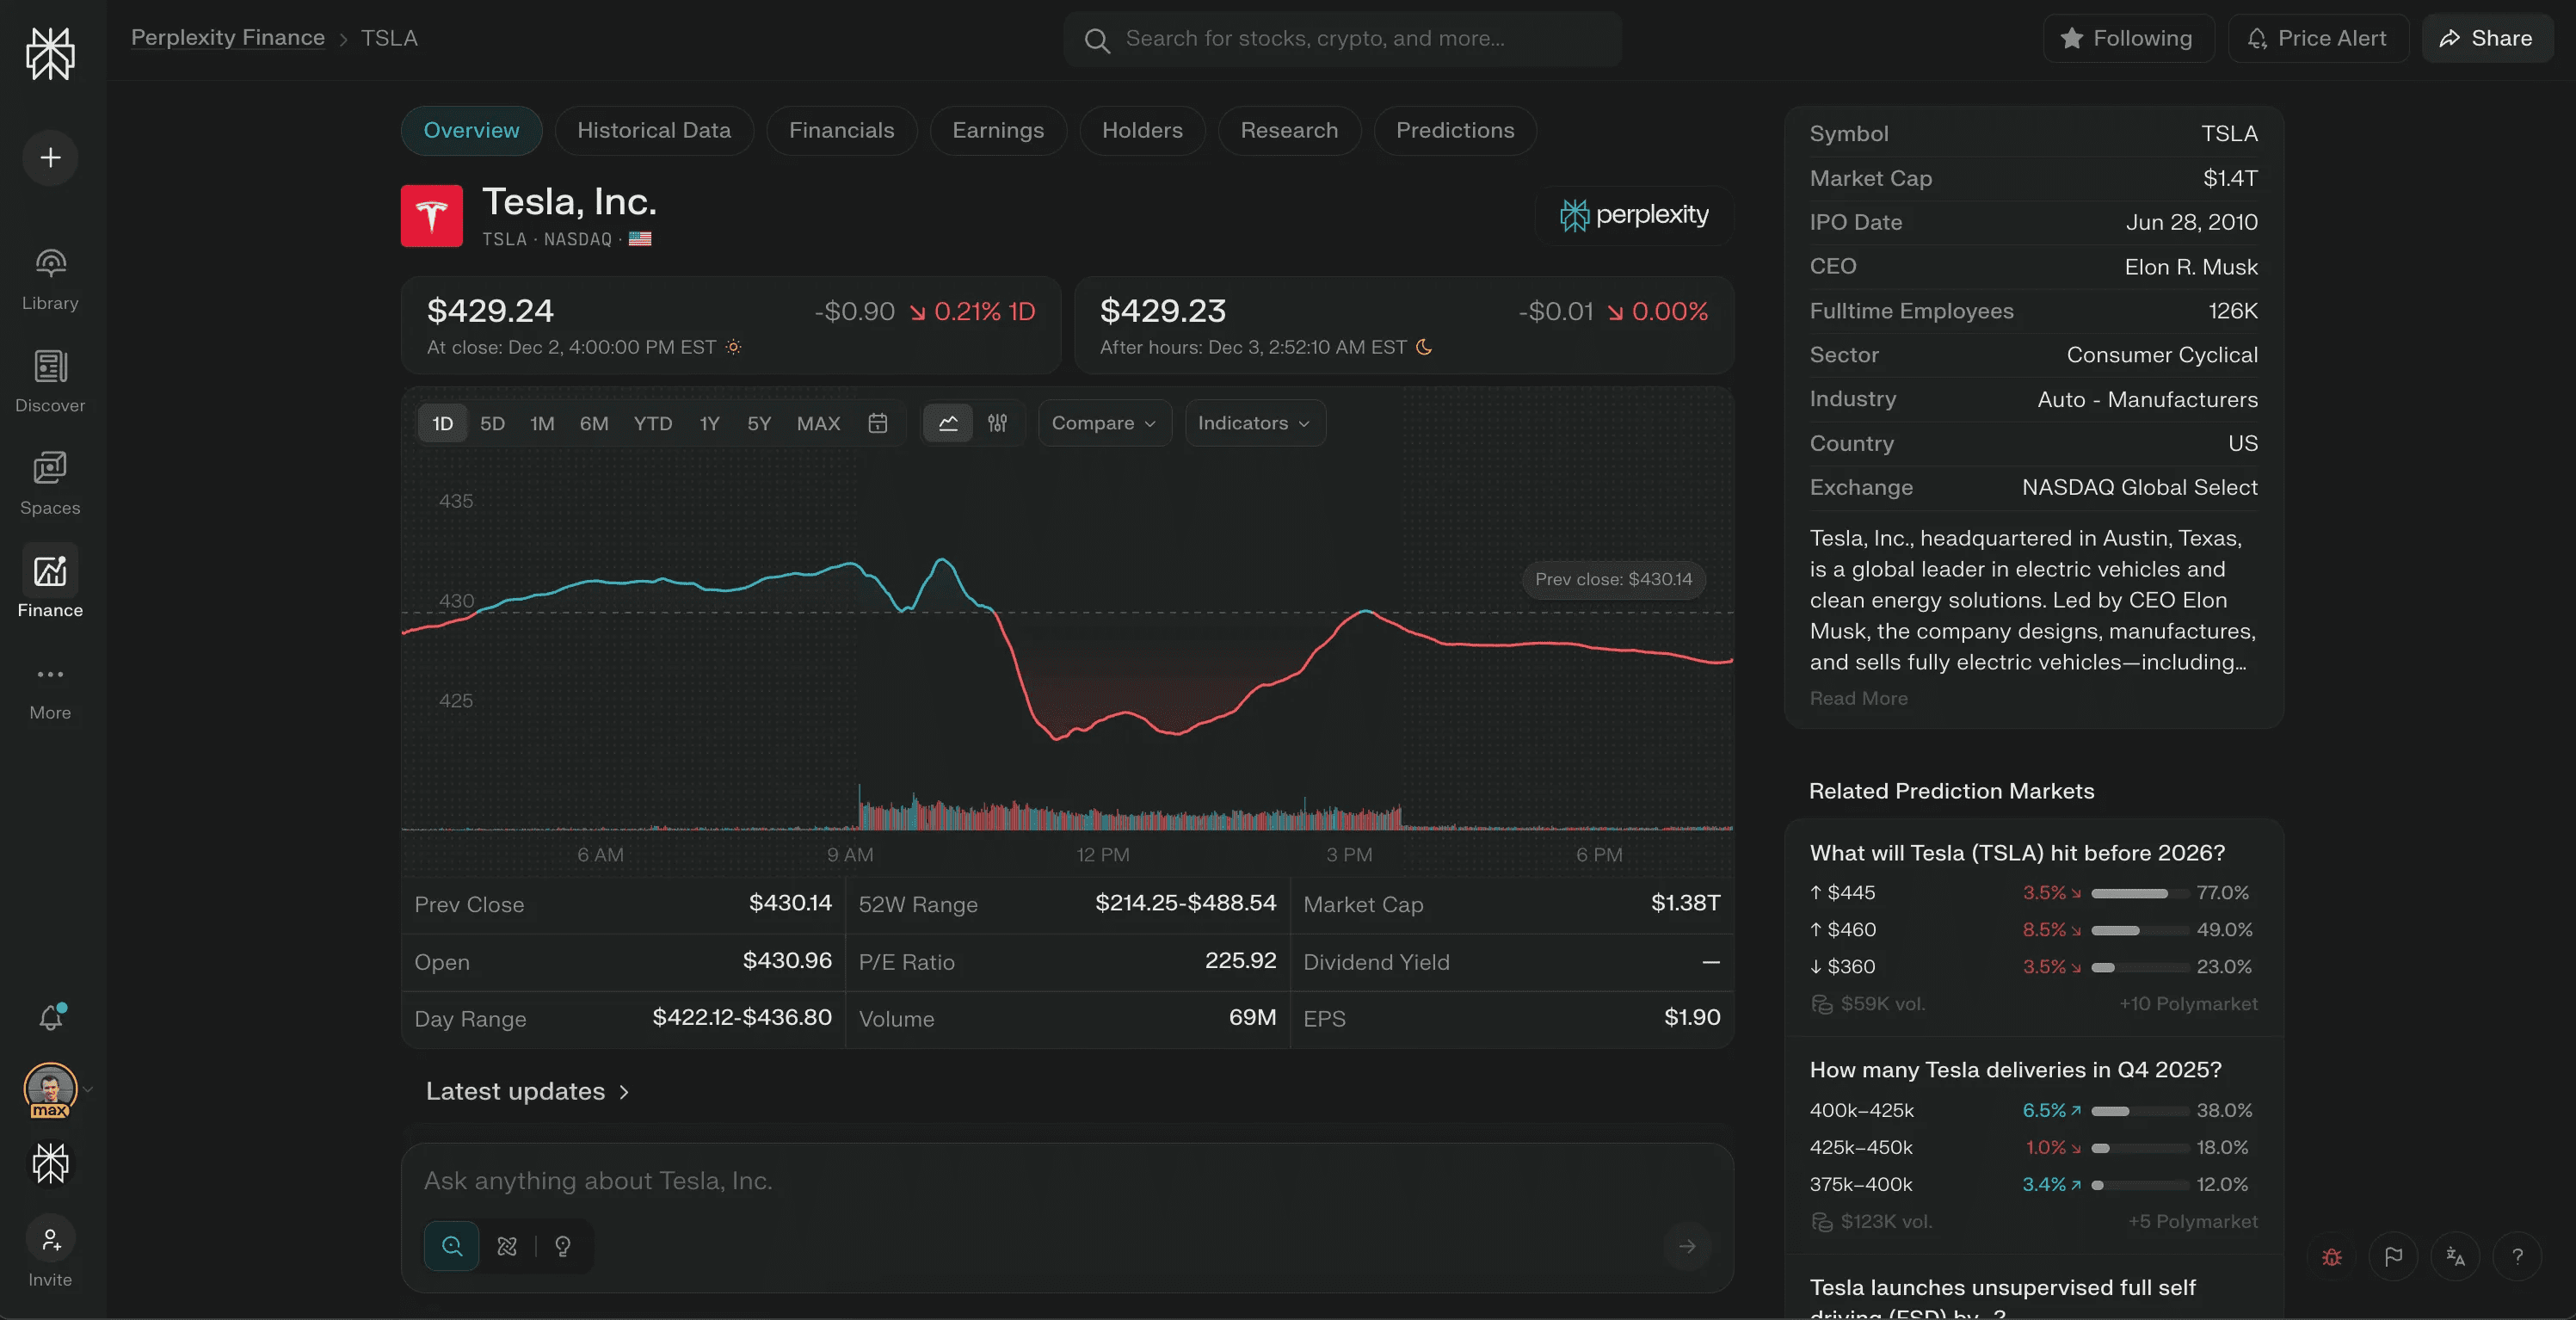Screen dimensions: 2576x1320
Task: Open the language translation icon bottom right
Action: (2456, 1257)
